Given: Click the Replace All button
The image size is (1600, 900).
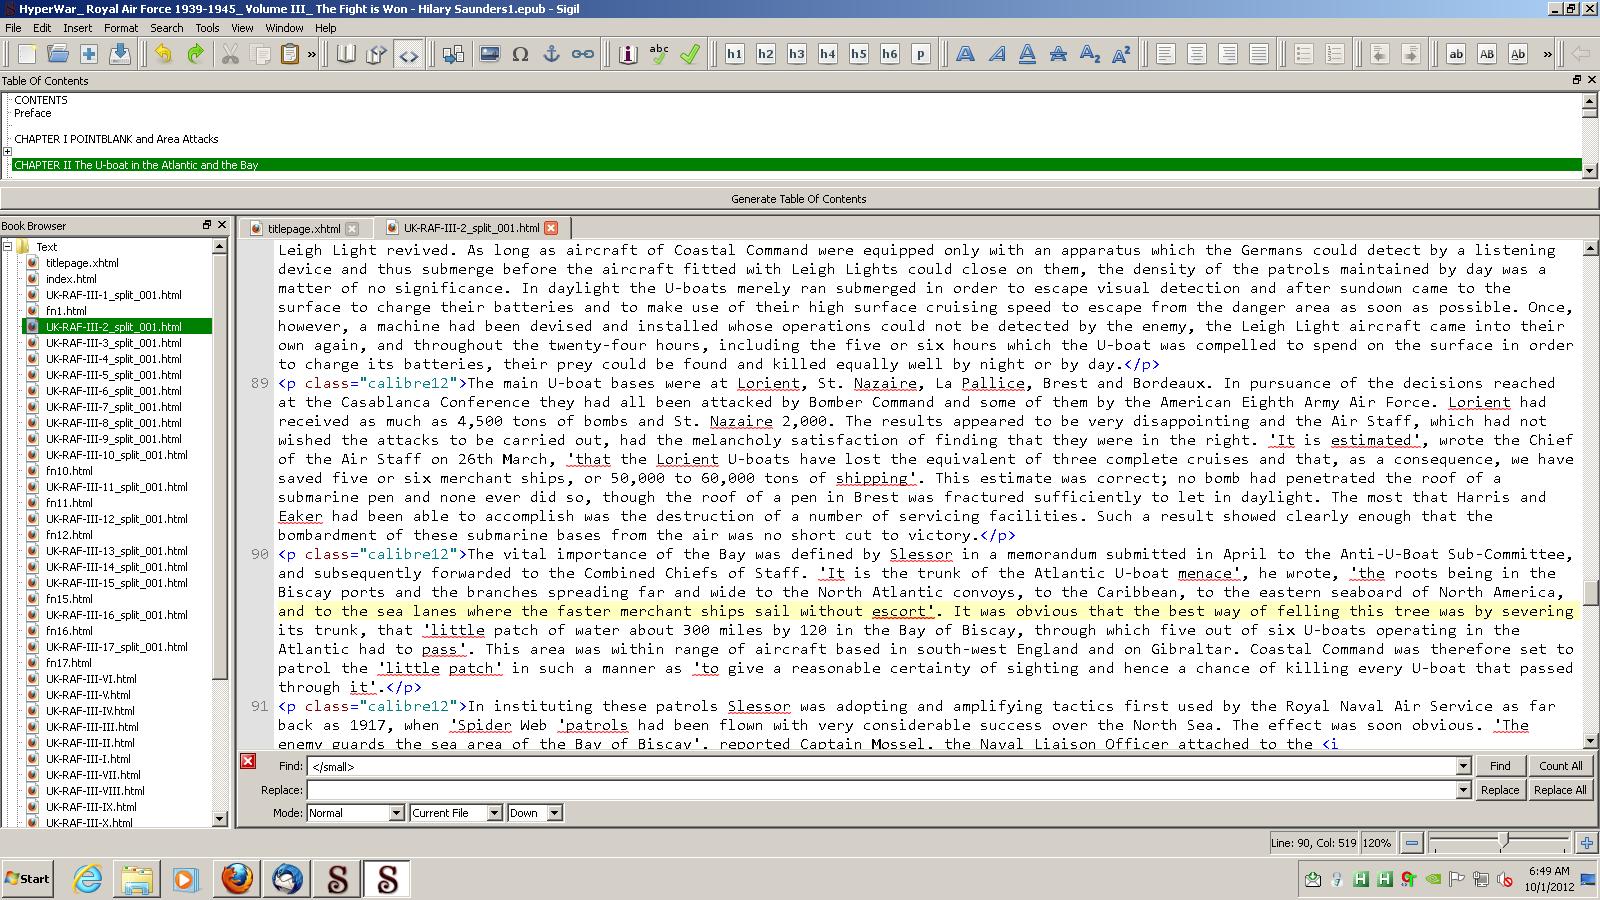Looking at the screenshot, I should pos(1560,790).
